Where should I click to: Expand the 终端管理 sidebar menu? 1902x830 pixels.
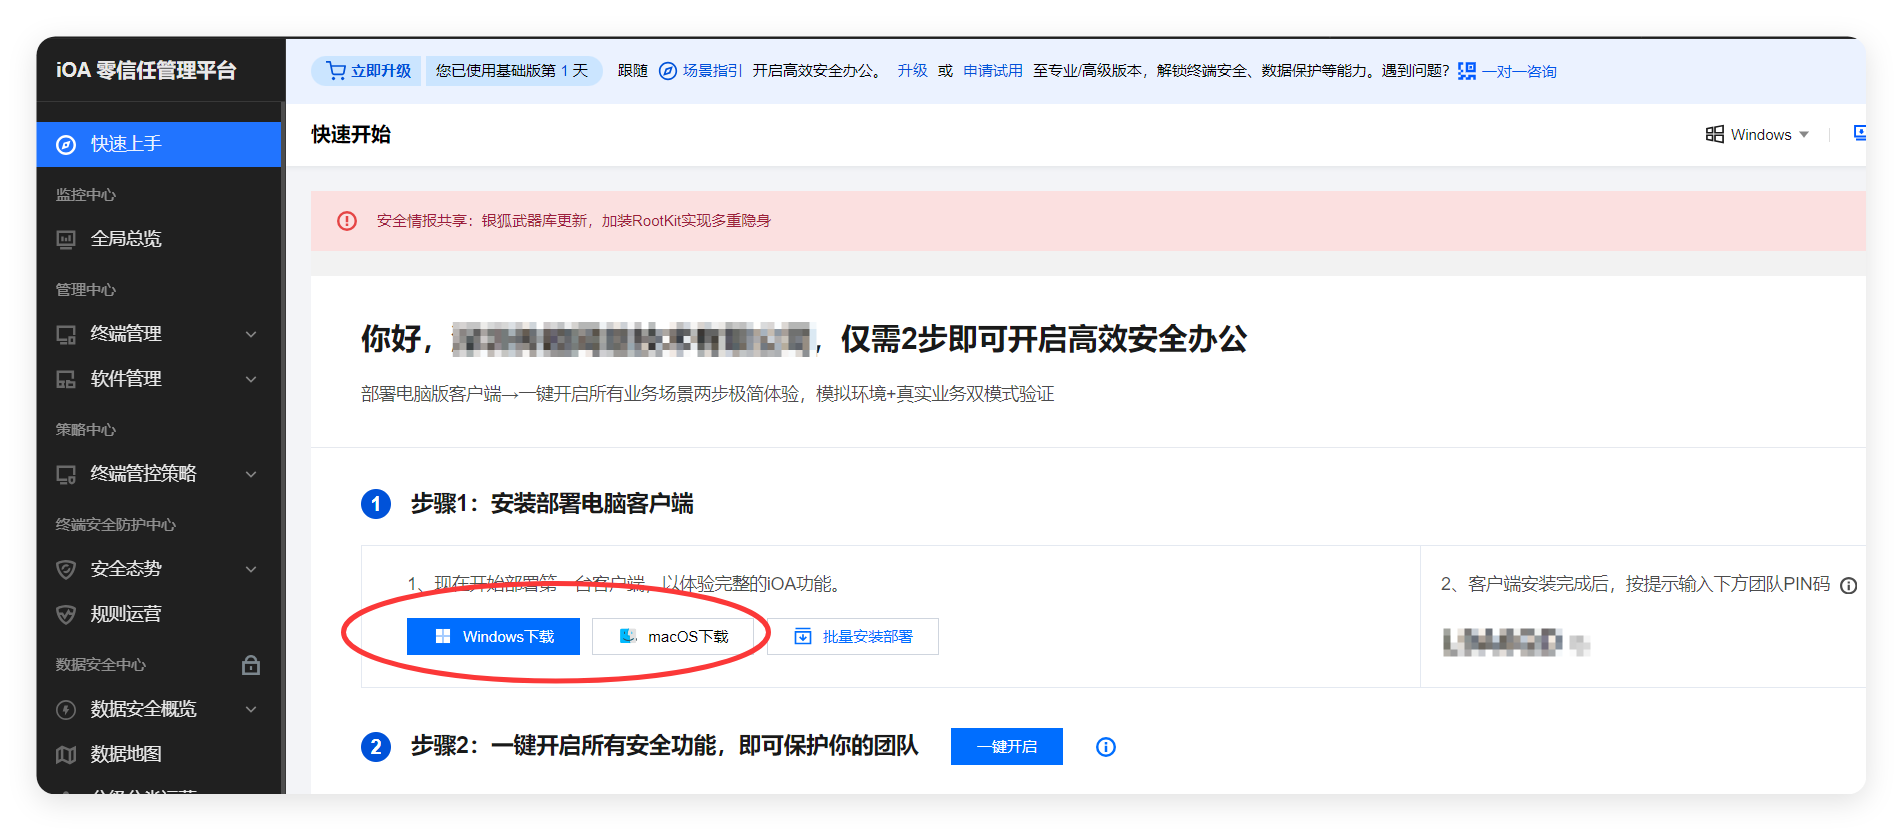[x=251, y=334]
